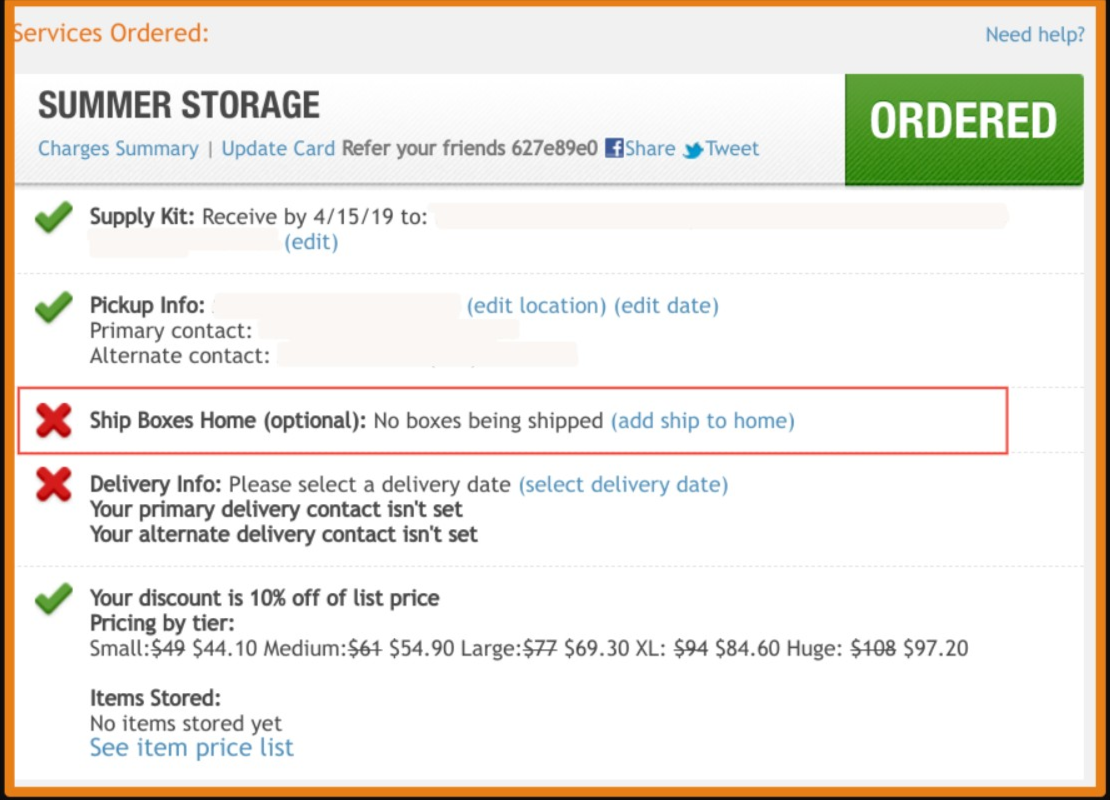Click the red X beside Ship Boxes Home
This screenshot has height=800, width=1110.
(54, 421)
